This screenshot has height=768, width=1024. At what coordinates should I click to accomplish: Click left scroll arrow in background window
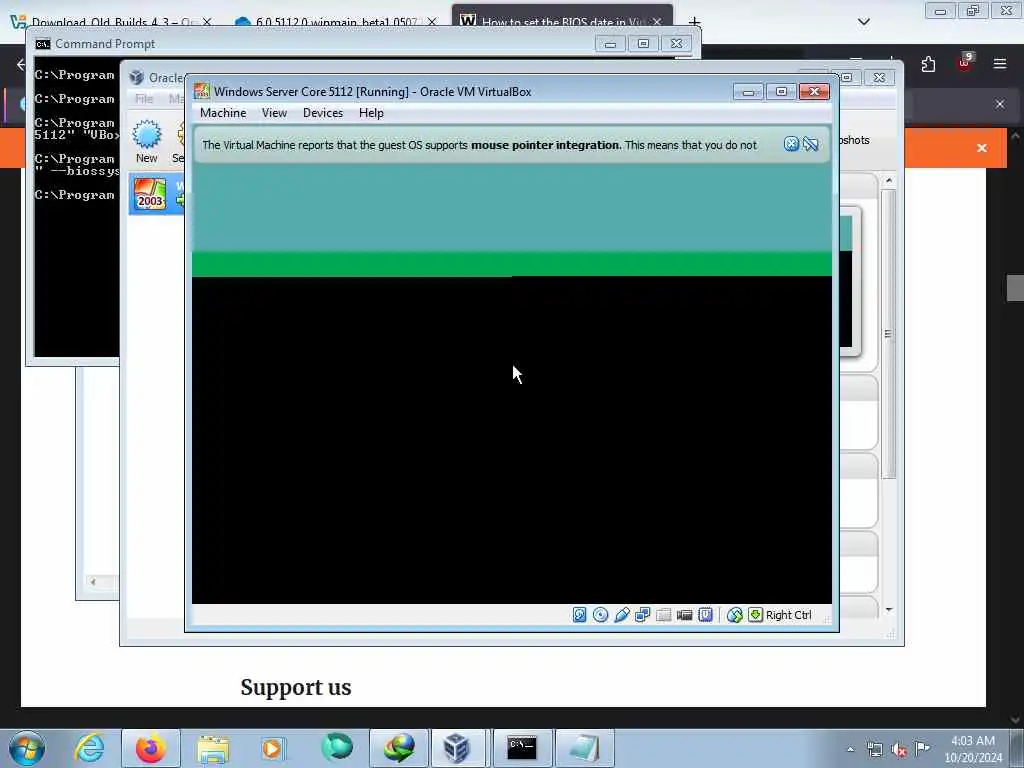[x=93, y=581]
